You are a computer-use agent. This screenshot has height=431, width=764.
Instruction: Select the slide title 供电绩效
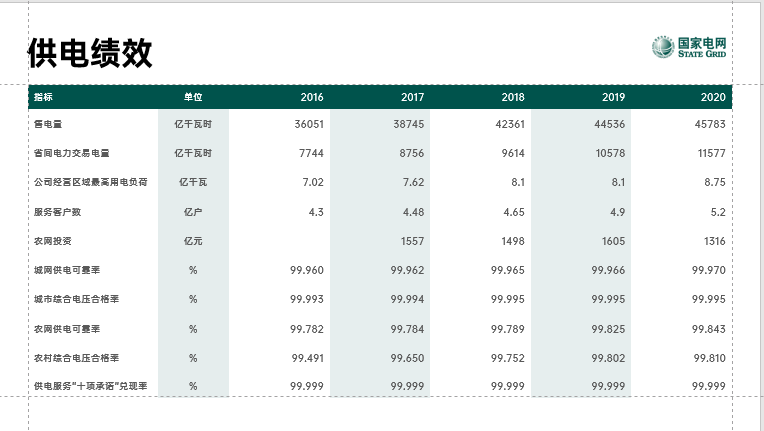coord(90,53)
